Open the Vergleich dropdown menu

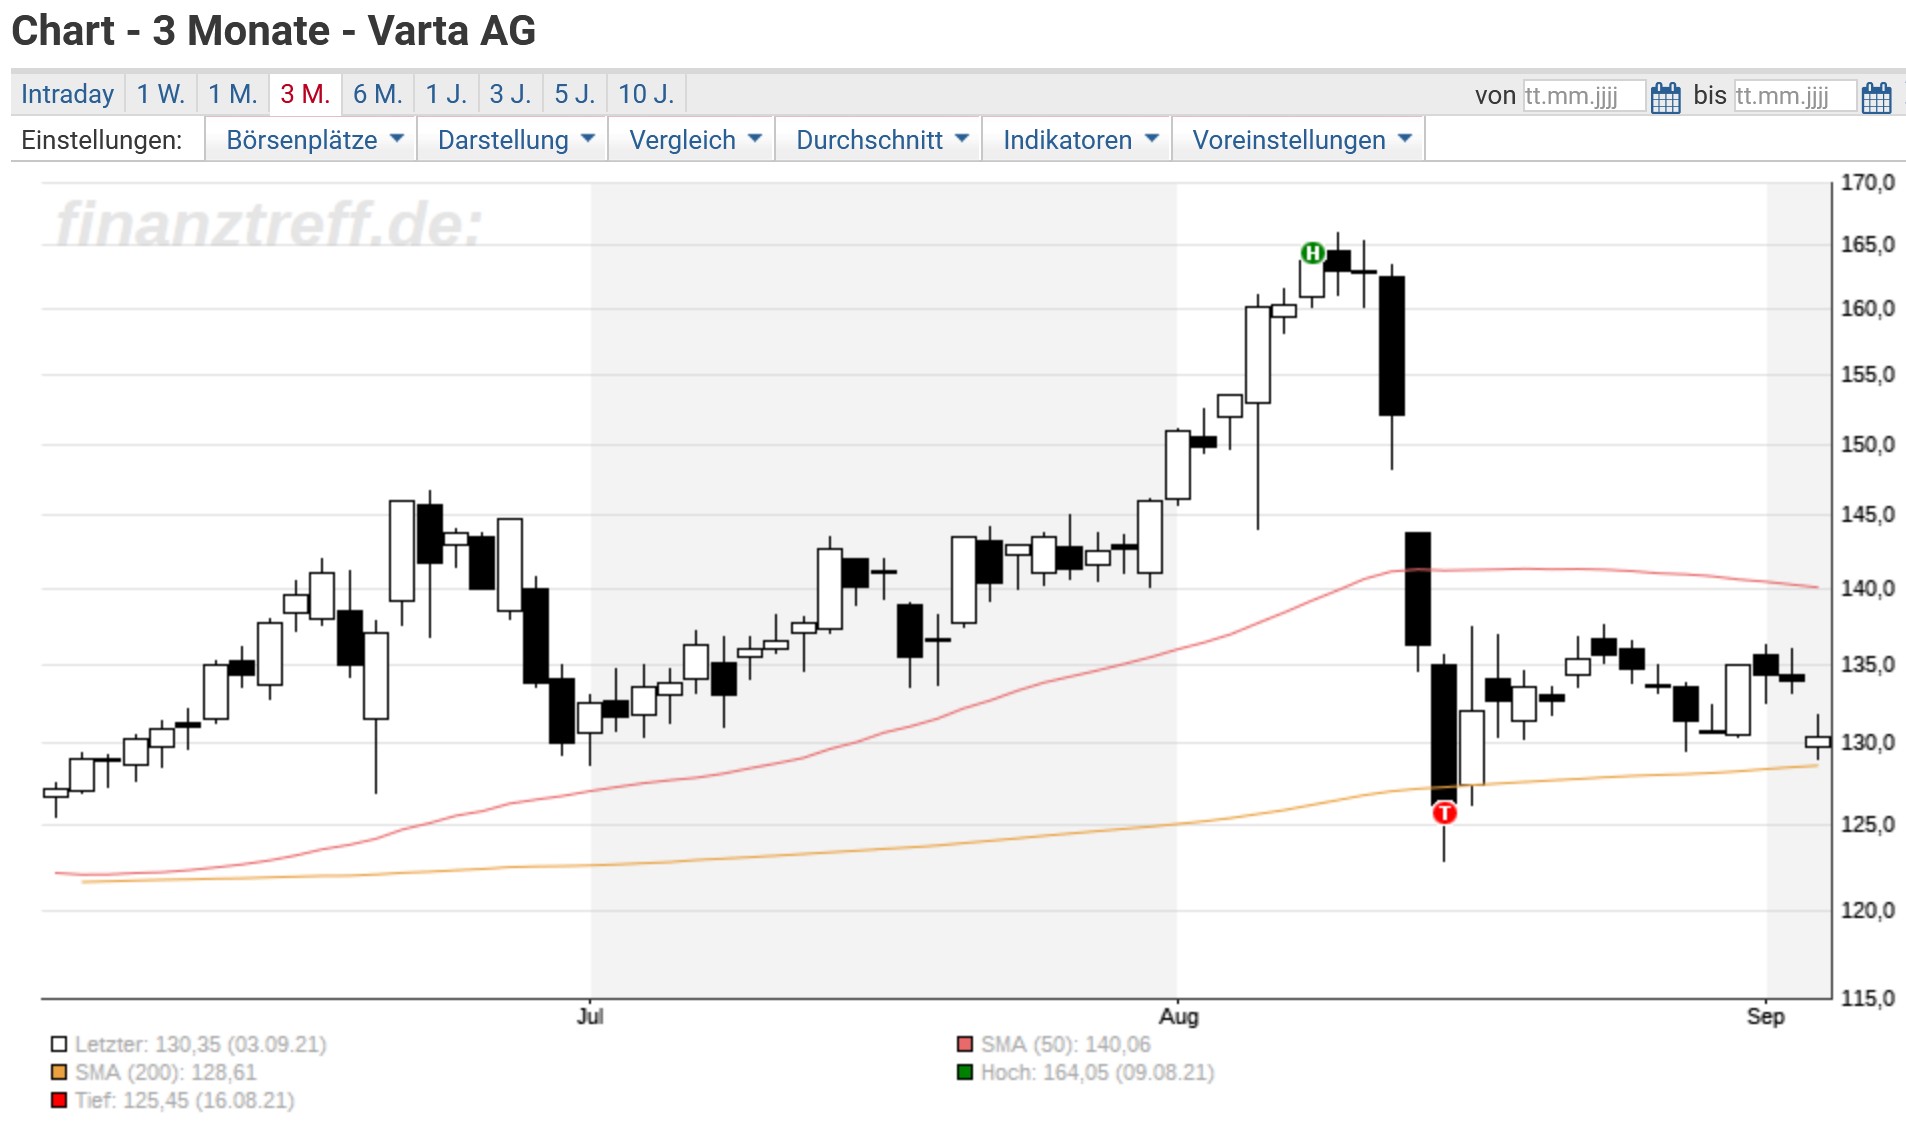(x=692, y=140)
